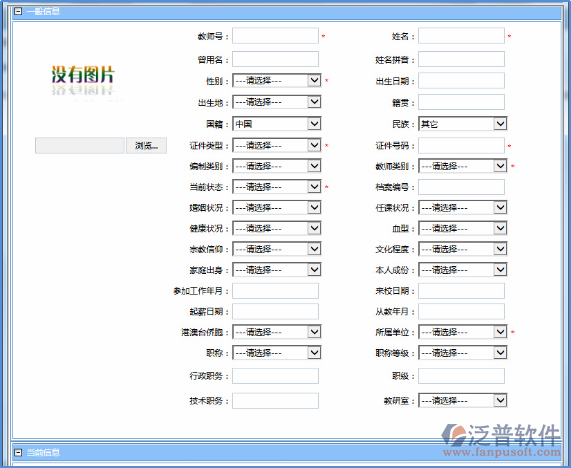
Task: Open the 婚姻状况 dropdown
Action: [277, 208]
